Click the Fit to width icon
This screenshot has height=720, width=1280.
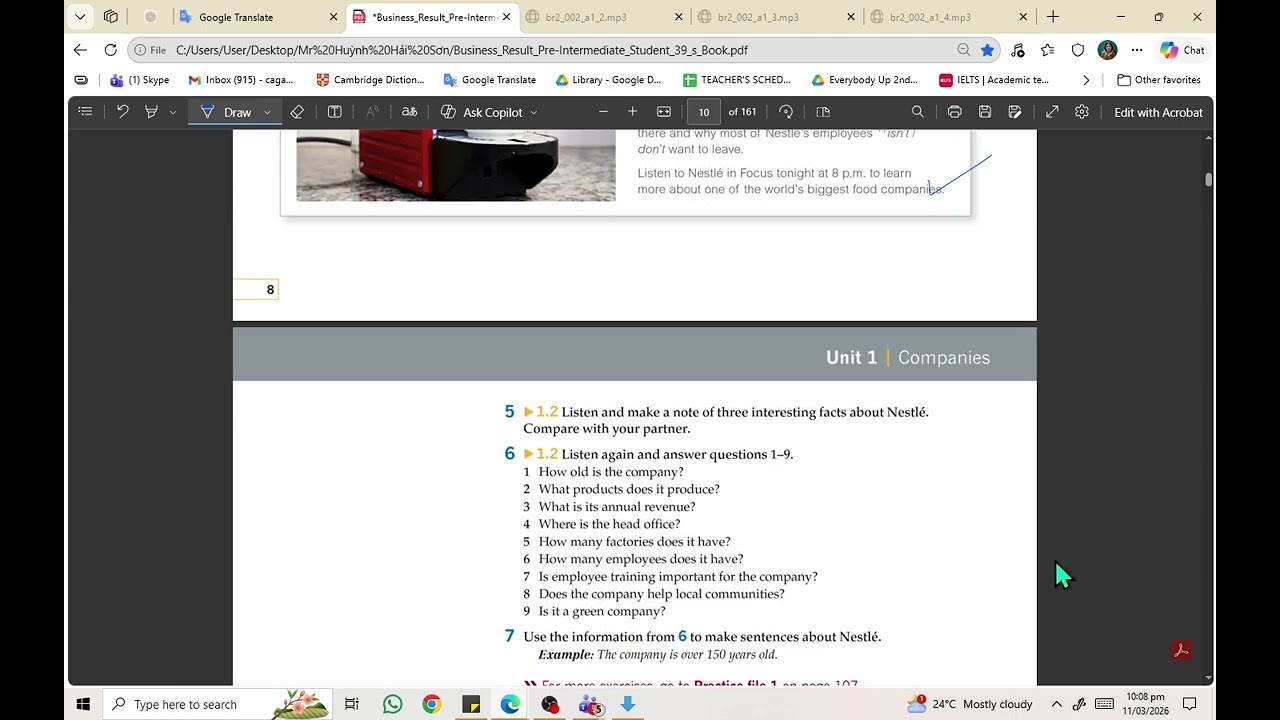[x=664, y=112]
